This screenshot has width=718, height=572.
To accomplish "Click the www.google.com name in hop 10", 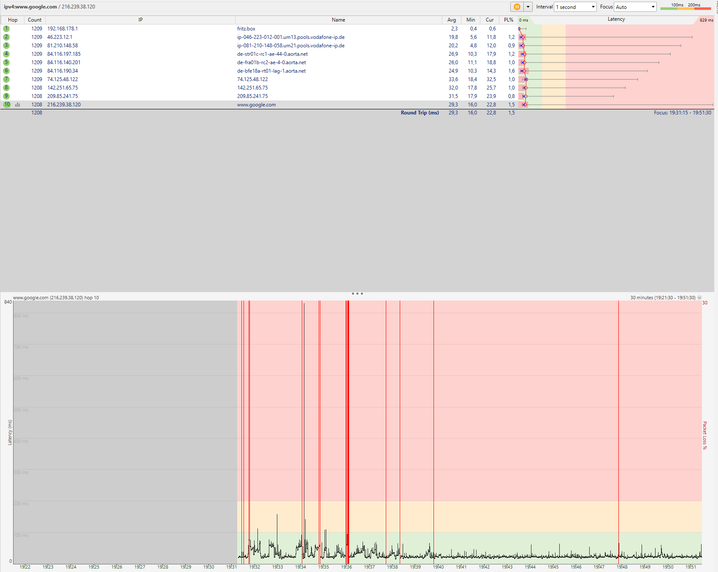I will 256,104.
